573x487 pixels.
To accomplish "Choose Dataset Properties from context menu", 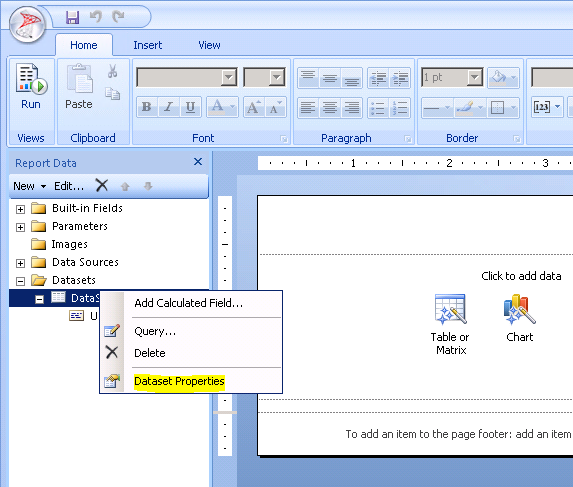I will 179,381.
